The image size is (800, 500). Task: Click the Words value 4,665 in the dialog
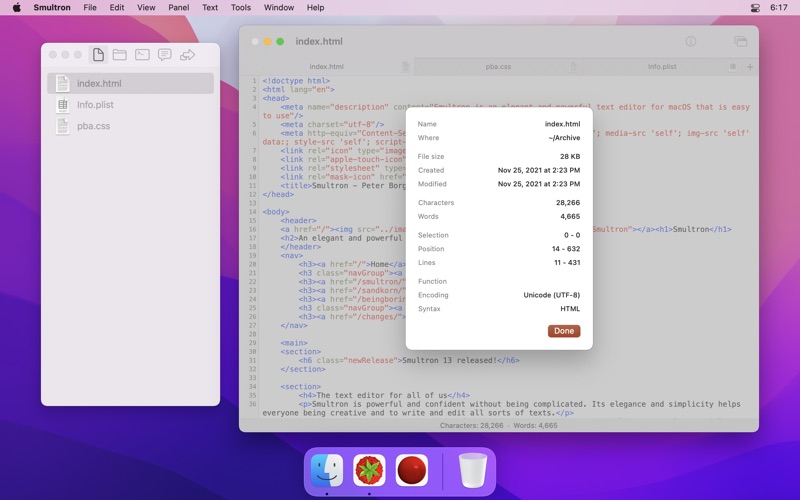tap(570, 216)
